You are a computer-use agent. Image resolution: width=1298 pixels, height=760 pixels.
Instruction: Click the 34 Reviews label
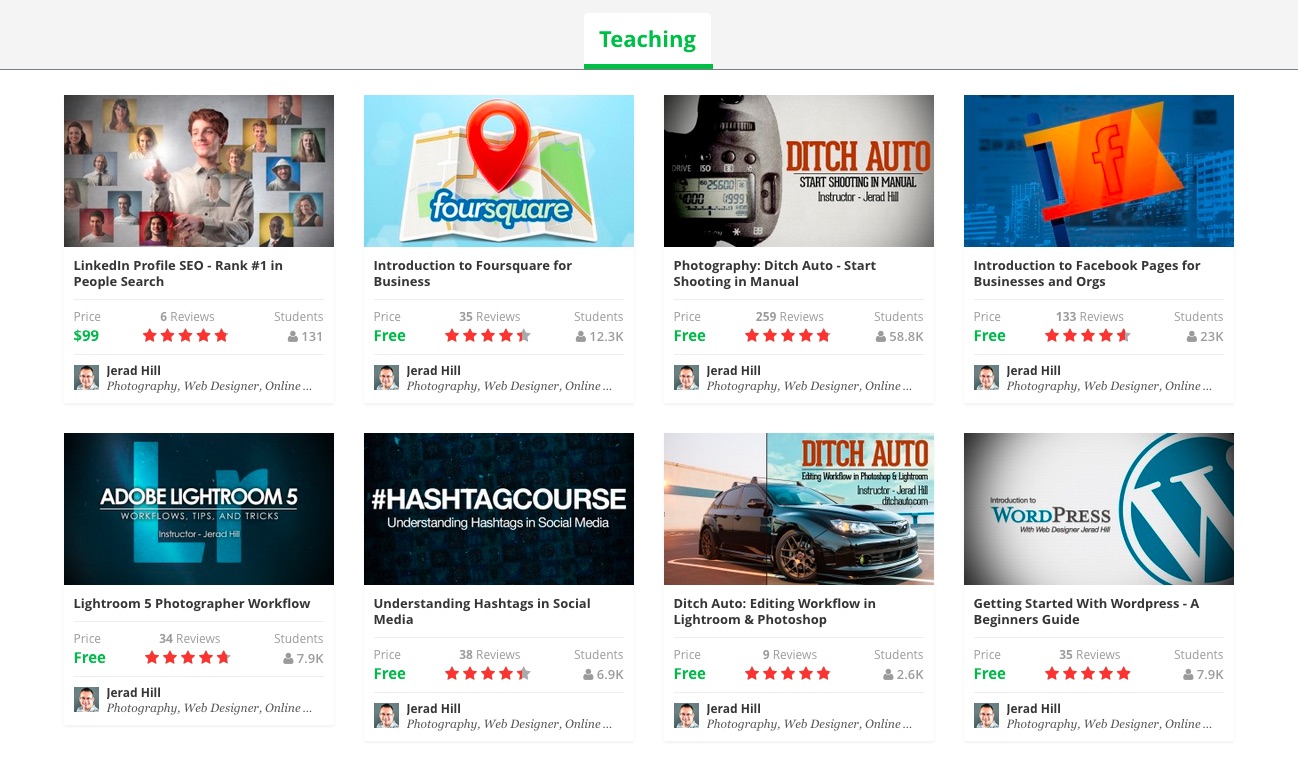pos(190,639)
